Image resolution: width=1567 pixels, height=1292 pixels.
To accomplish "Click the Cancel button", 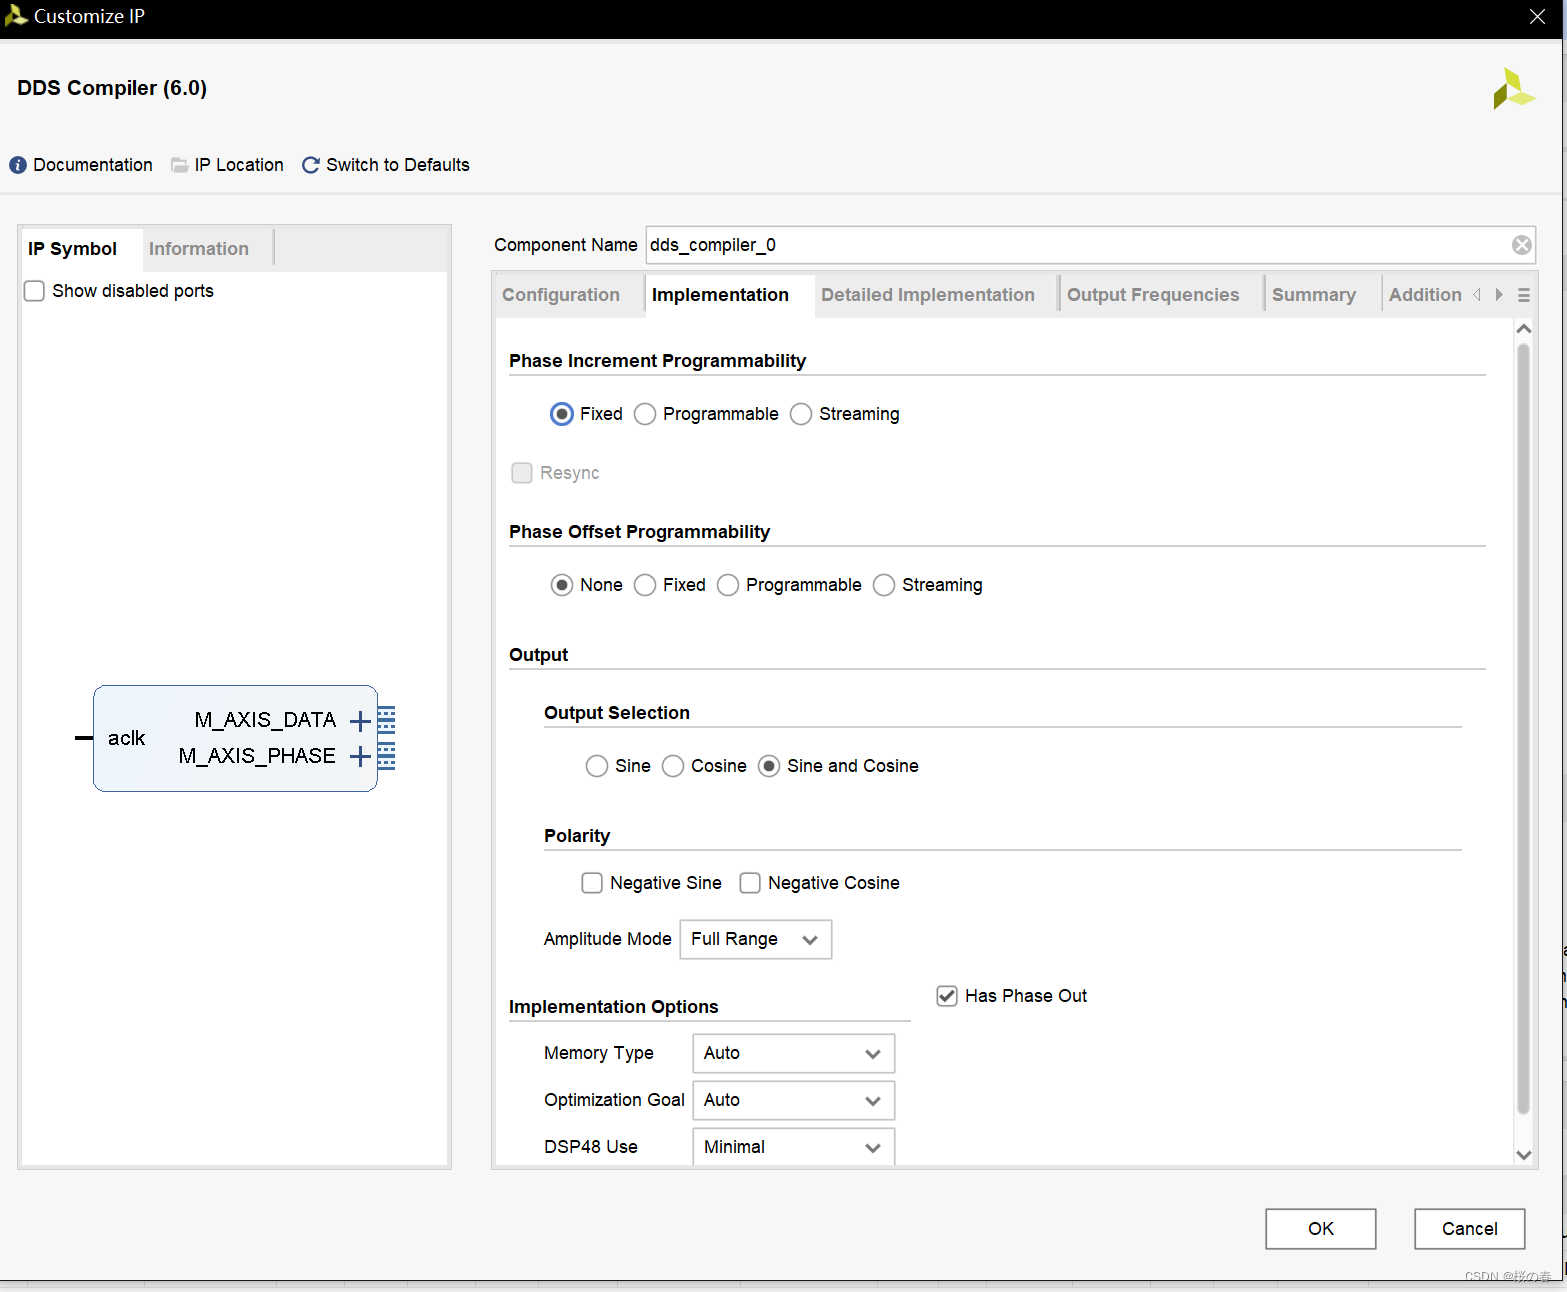I will (x=1470, y=1229).
